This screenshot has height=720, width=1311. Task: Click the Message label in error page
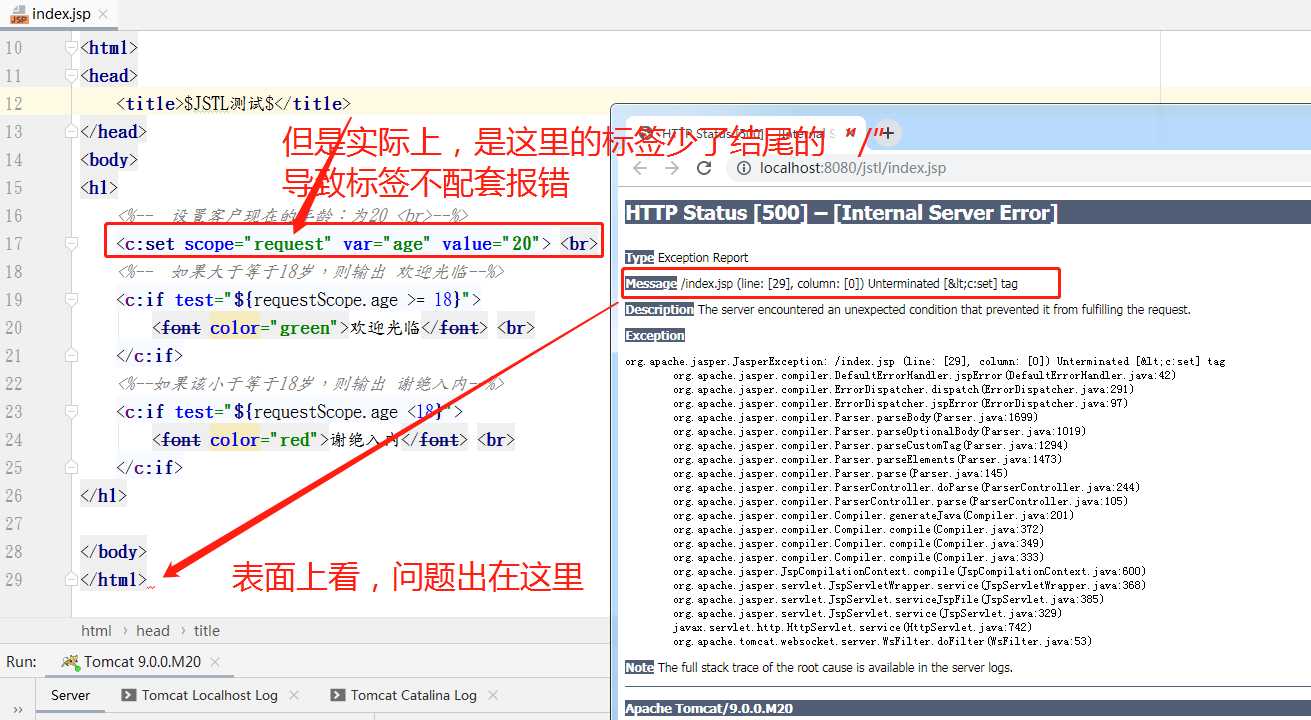651,283
